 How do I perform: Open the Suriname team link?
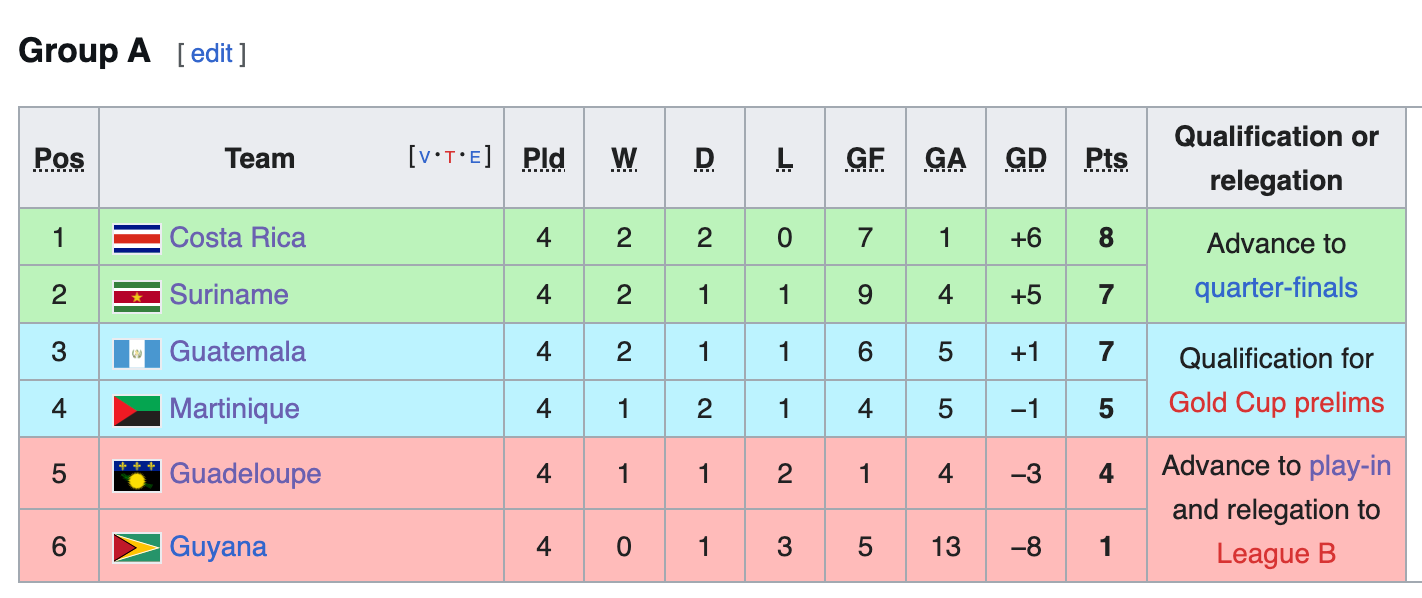229,295
